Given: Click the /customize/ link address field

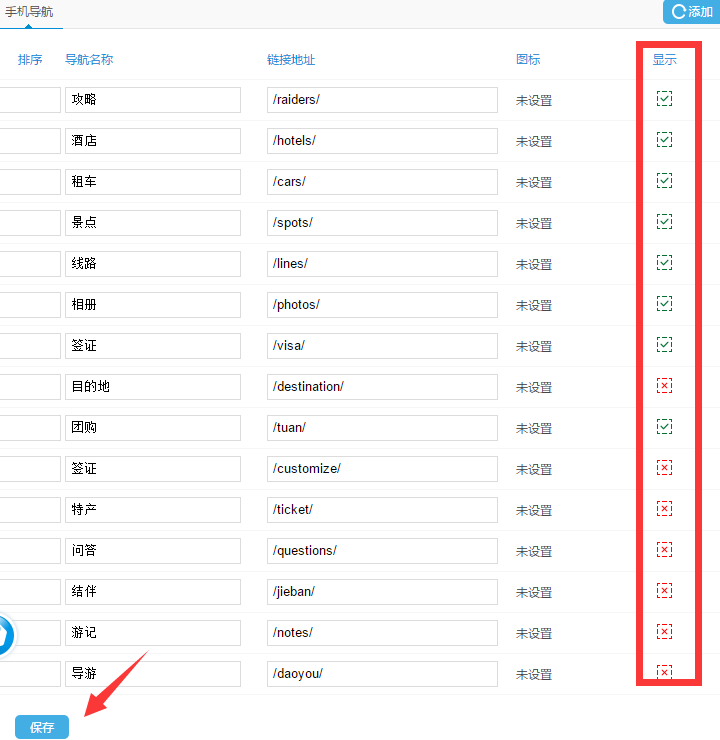Looking at the screenshot, I should (382, 469).
